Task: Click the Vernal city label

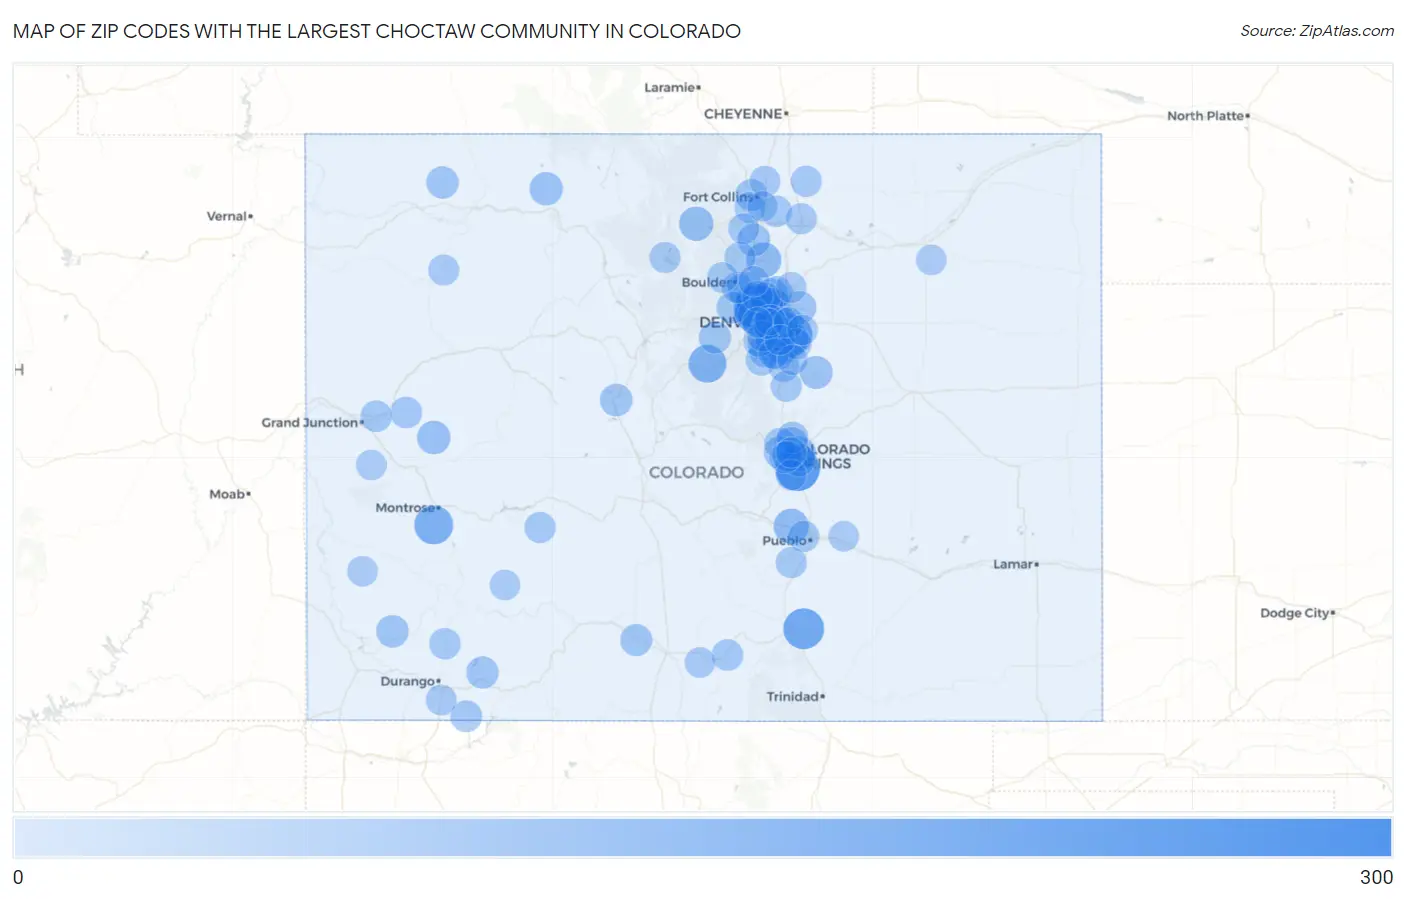Action: pyautogui.click(x=229, y=216)
